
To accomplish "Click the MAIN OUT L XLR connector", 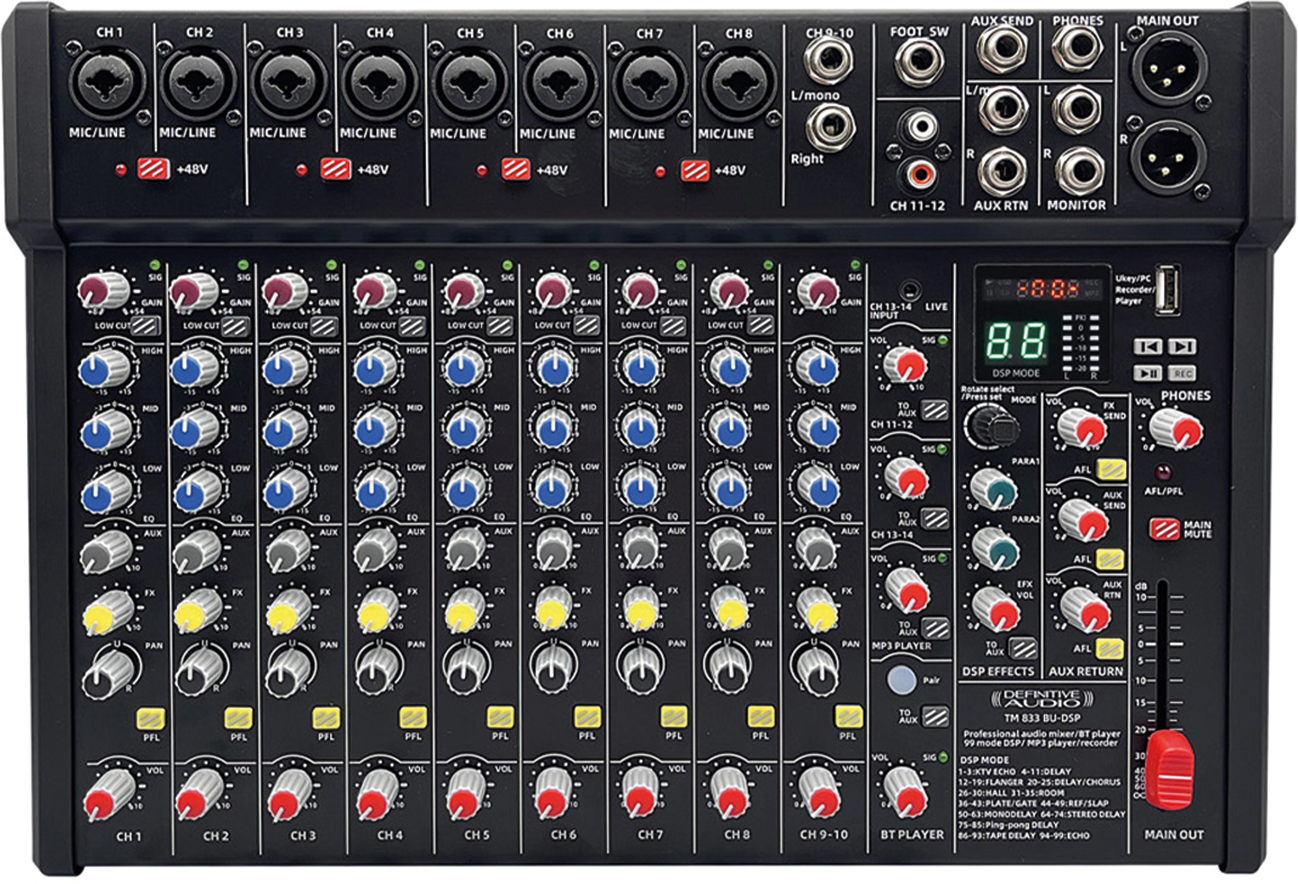I will pyautogui.click(x=1169, y=67).
